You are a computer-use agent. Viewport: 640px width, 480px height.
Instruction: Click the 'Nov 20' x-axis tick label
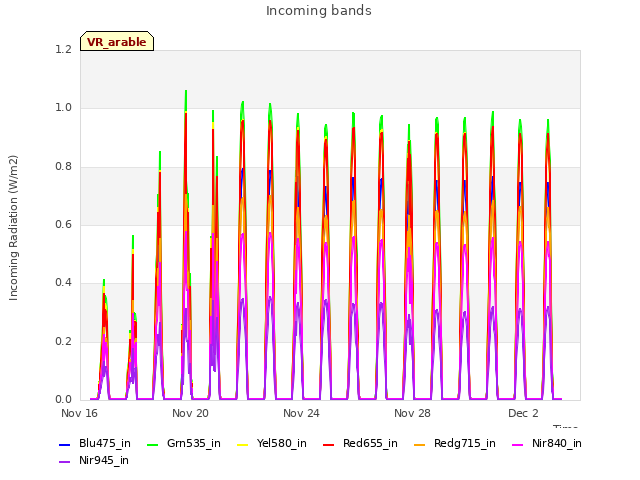point(190,413)
